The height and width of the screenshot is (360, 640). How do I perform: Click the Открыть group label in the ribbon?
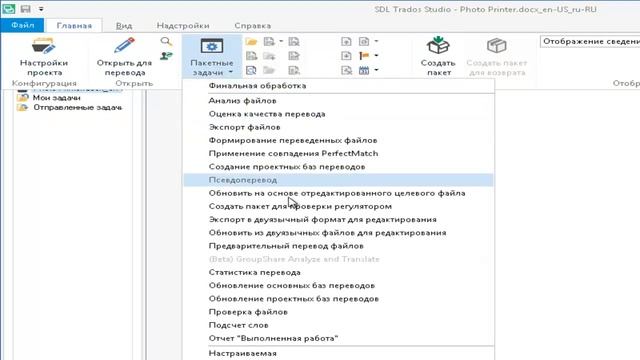click(134, 83)
